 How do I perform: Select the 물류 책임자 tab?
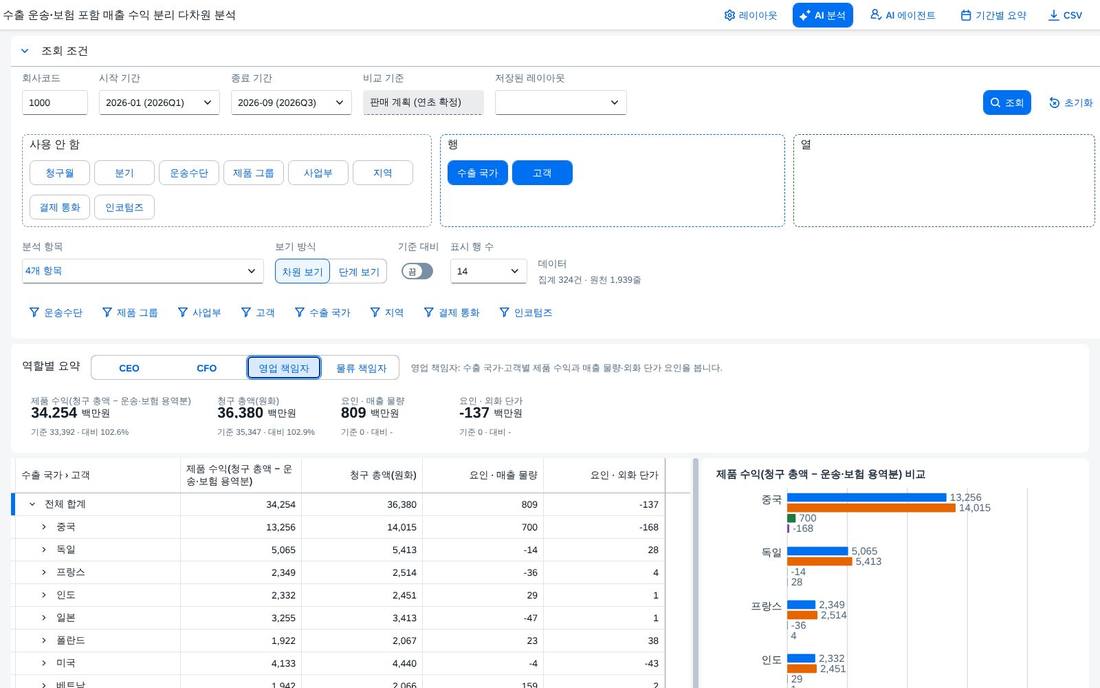pyautogui.click(x=361, y=368)
